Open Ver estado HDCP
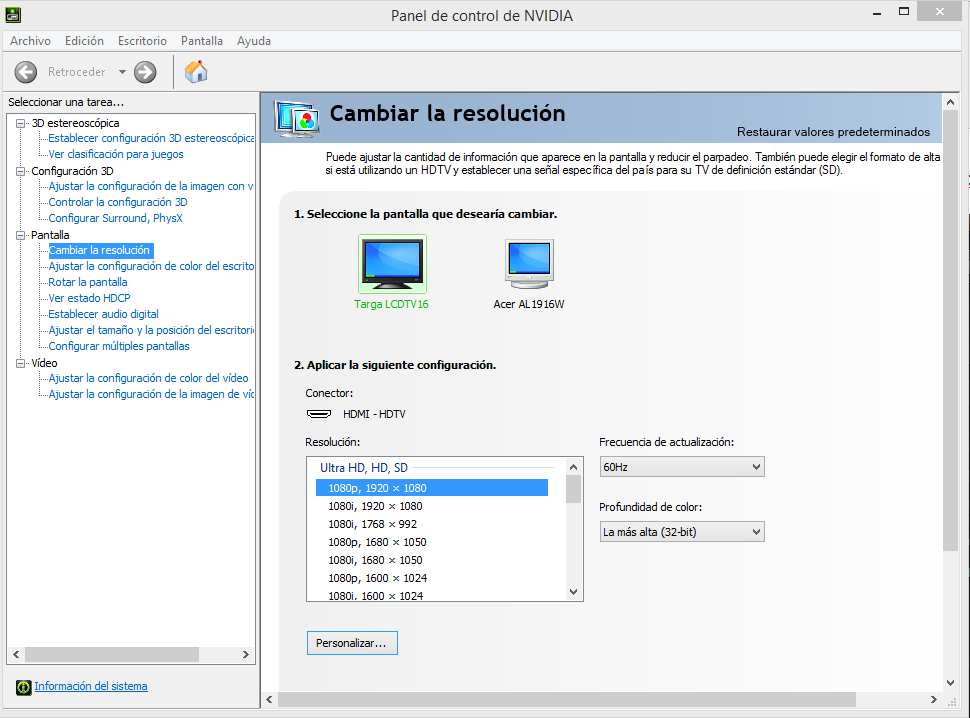 click(89, 299)
